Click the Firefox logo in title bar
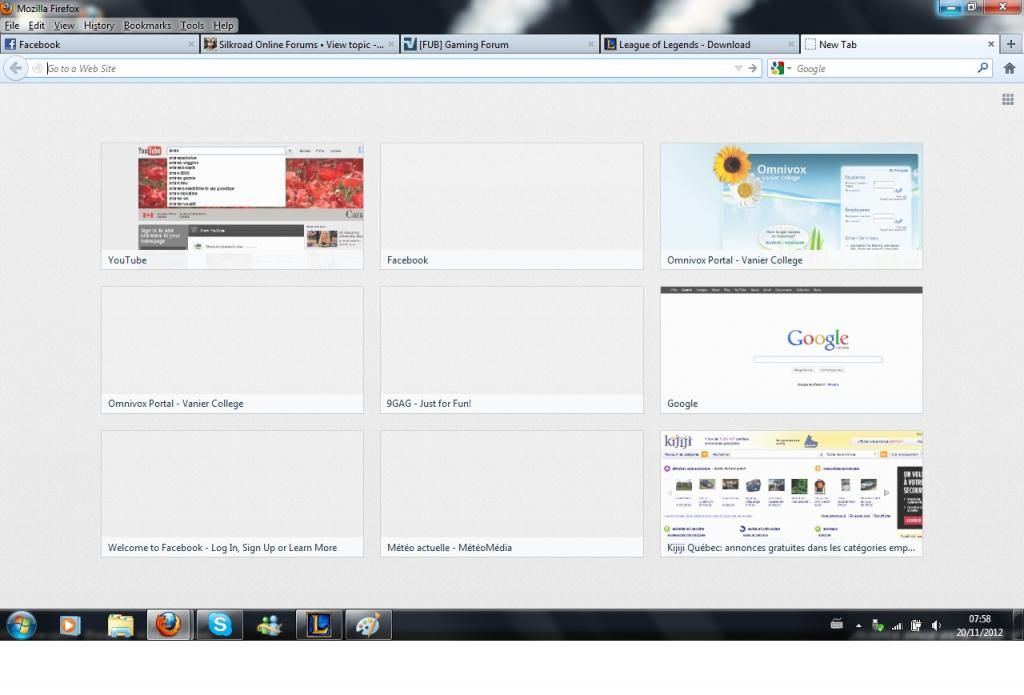The image size is (1024, 695). pyautogui.click(x=7, y=7)
